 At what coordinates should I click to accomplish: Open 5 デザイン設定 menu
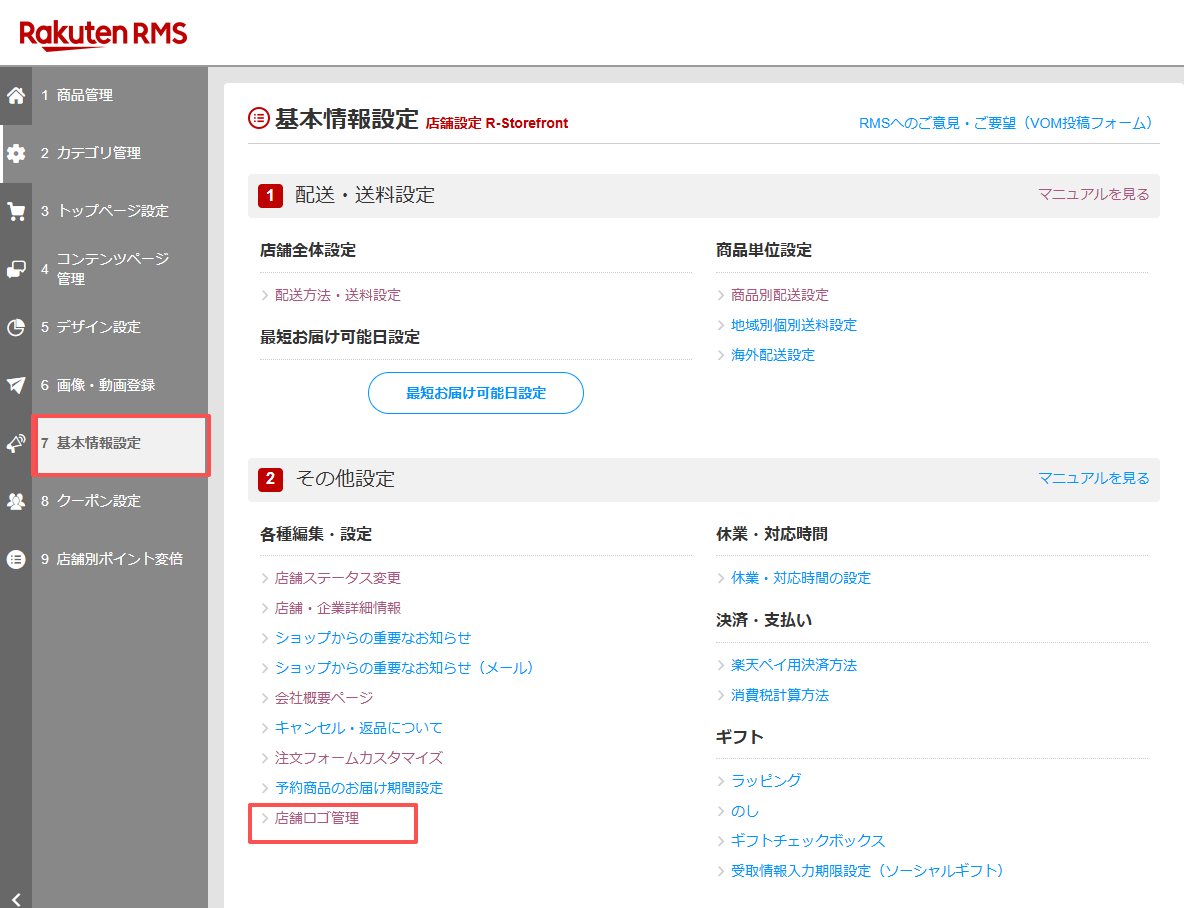(119, 327)
